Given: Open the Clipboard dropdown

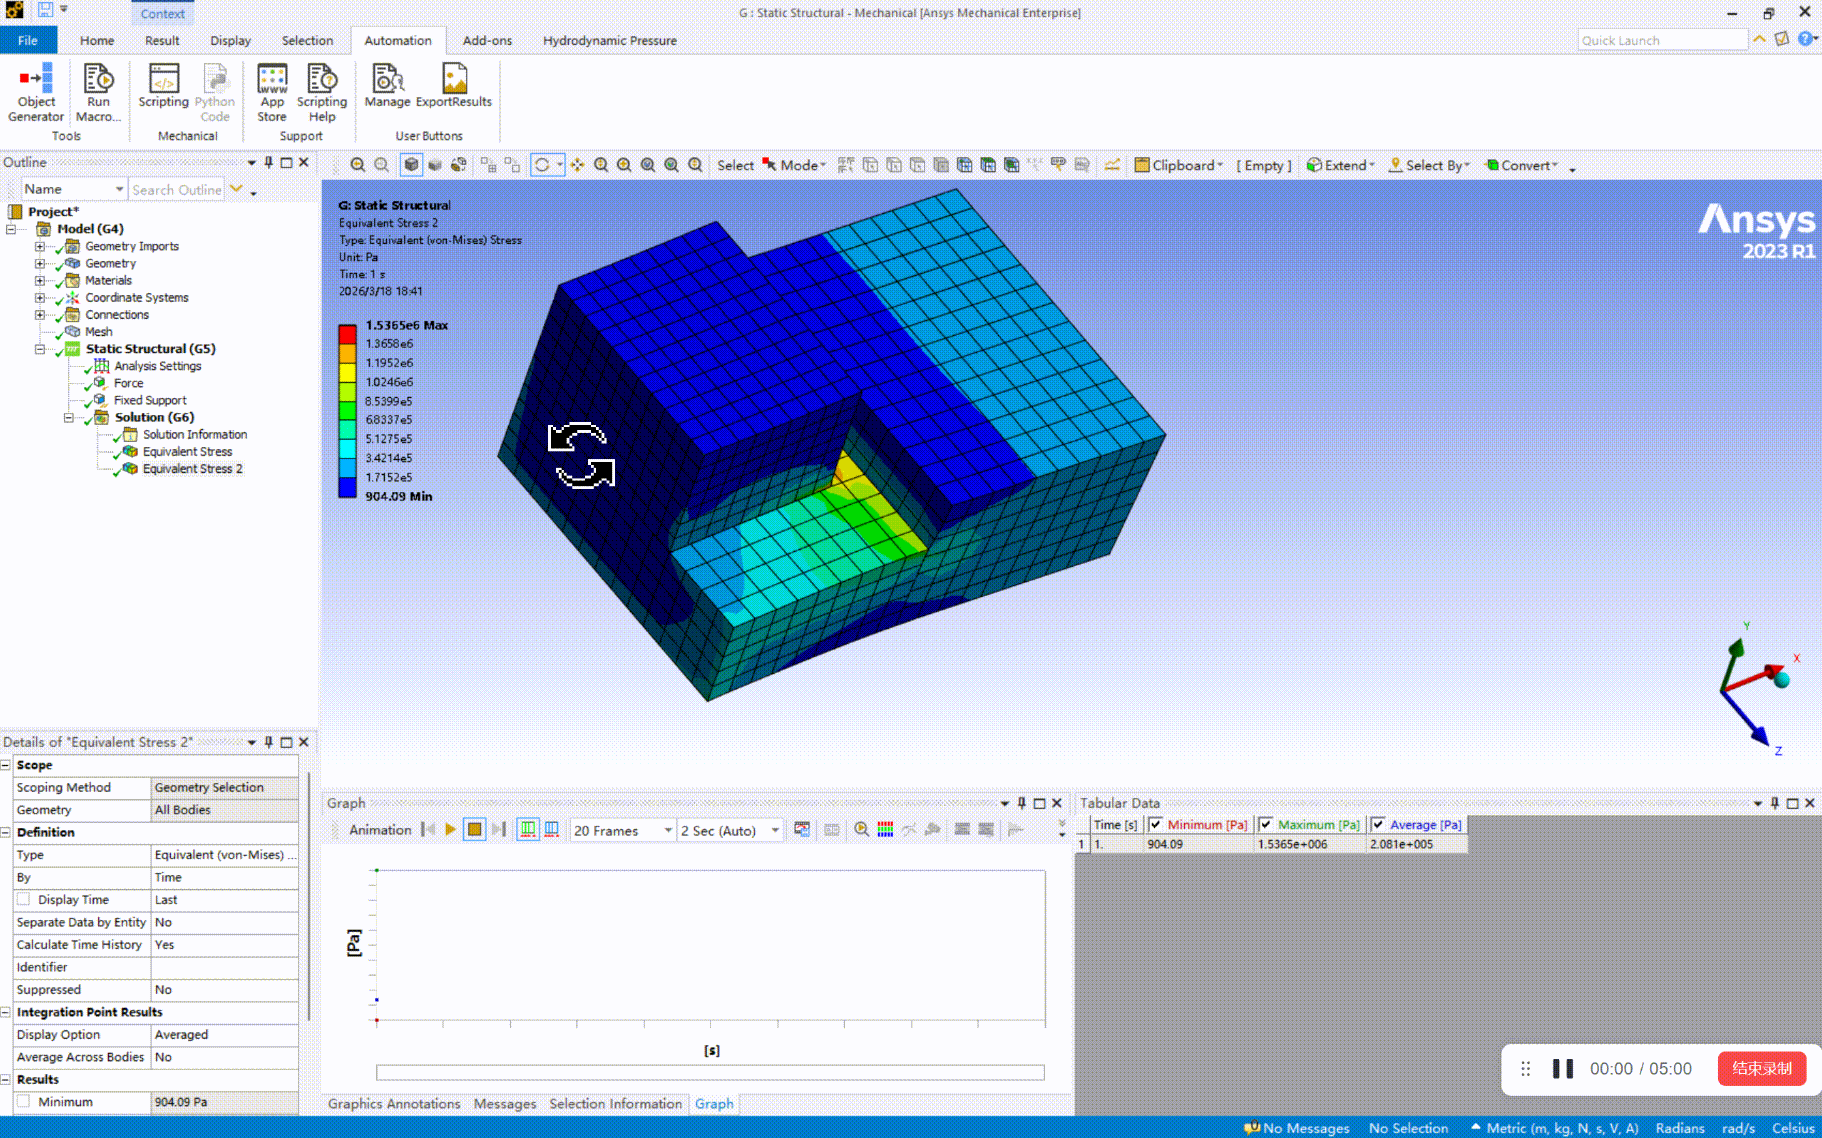Looking at the screenshot, I should (x=1179, y=165).
